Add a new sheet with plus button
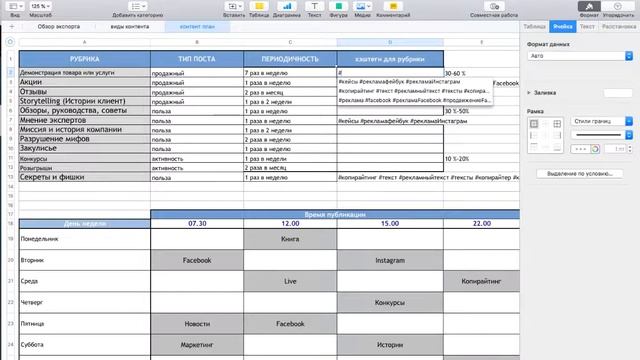Screen dimensions: 640x360 [x=11, y=27]
